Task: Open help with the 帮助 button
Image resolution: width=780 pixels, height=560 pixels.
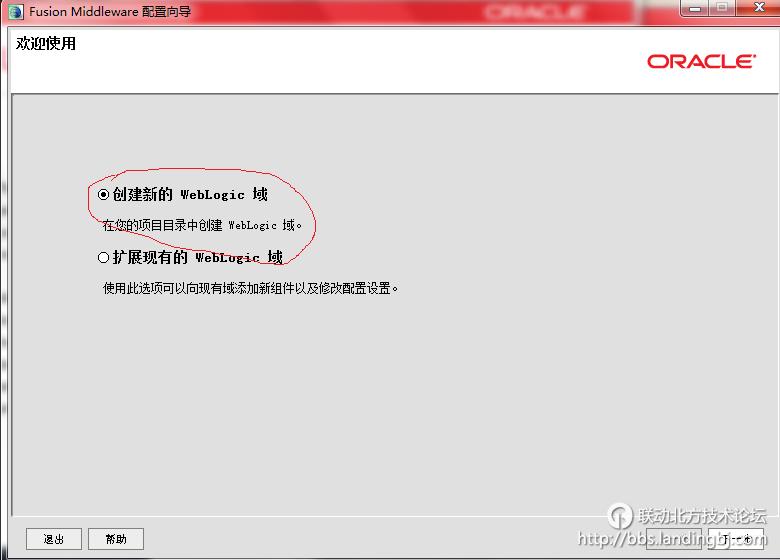Action: click(116, 539)
